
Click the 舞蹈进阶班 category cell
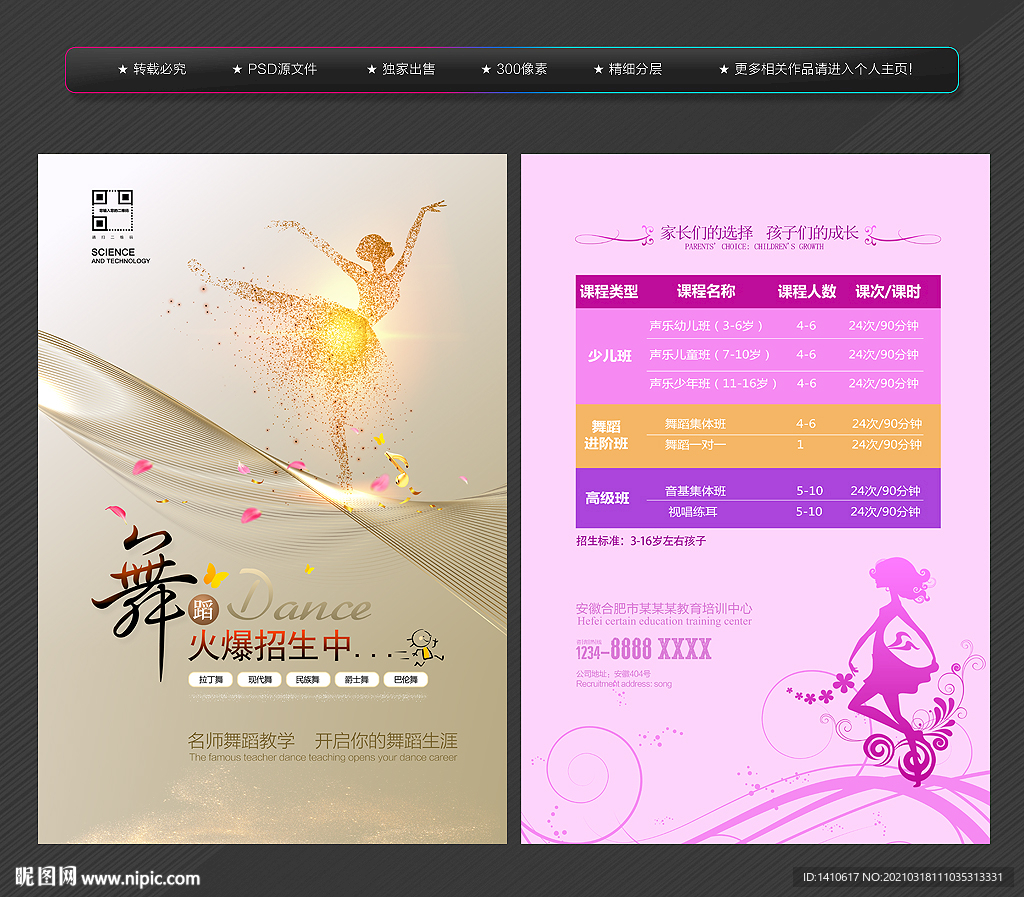pyautogui.click(x=606, y=435)
